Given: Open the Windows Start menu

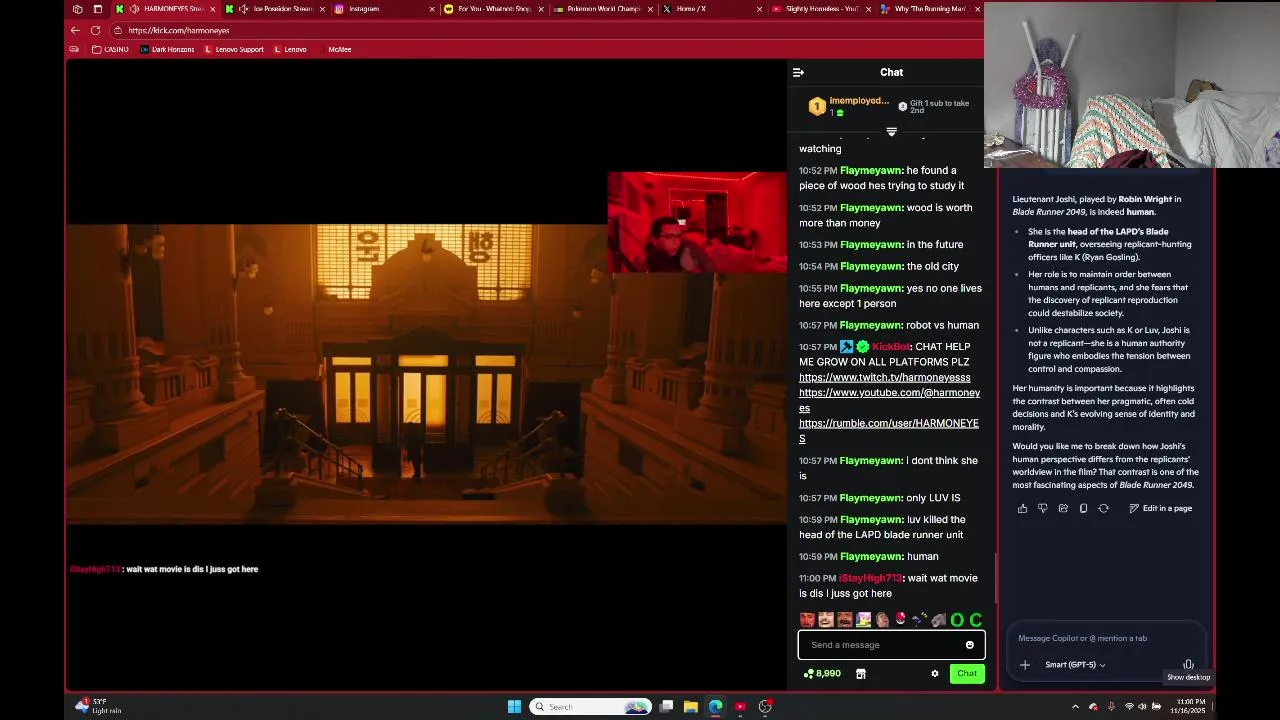Looking at the screenshot, I should [x=514, y=707].
